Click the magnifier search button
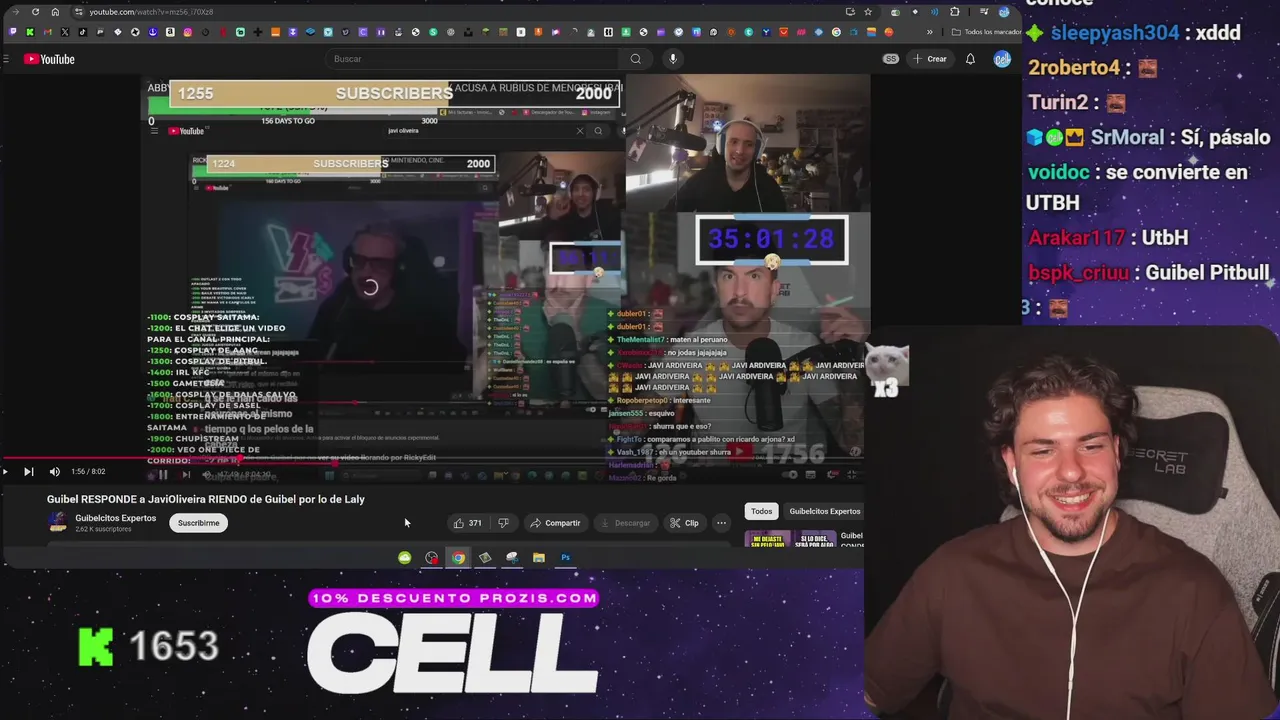Screen dimensions: 1280x720 point(635,59)
